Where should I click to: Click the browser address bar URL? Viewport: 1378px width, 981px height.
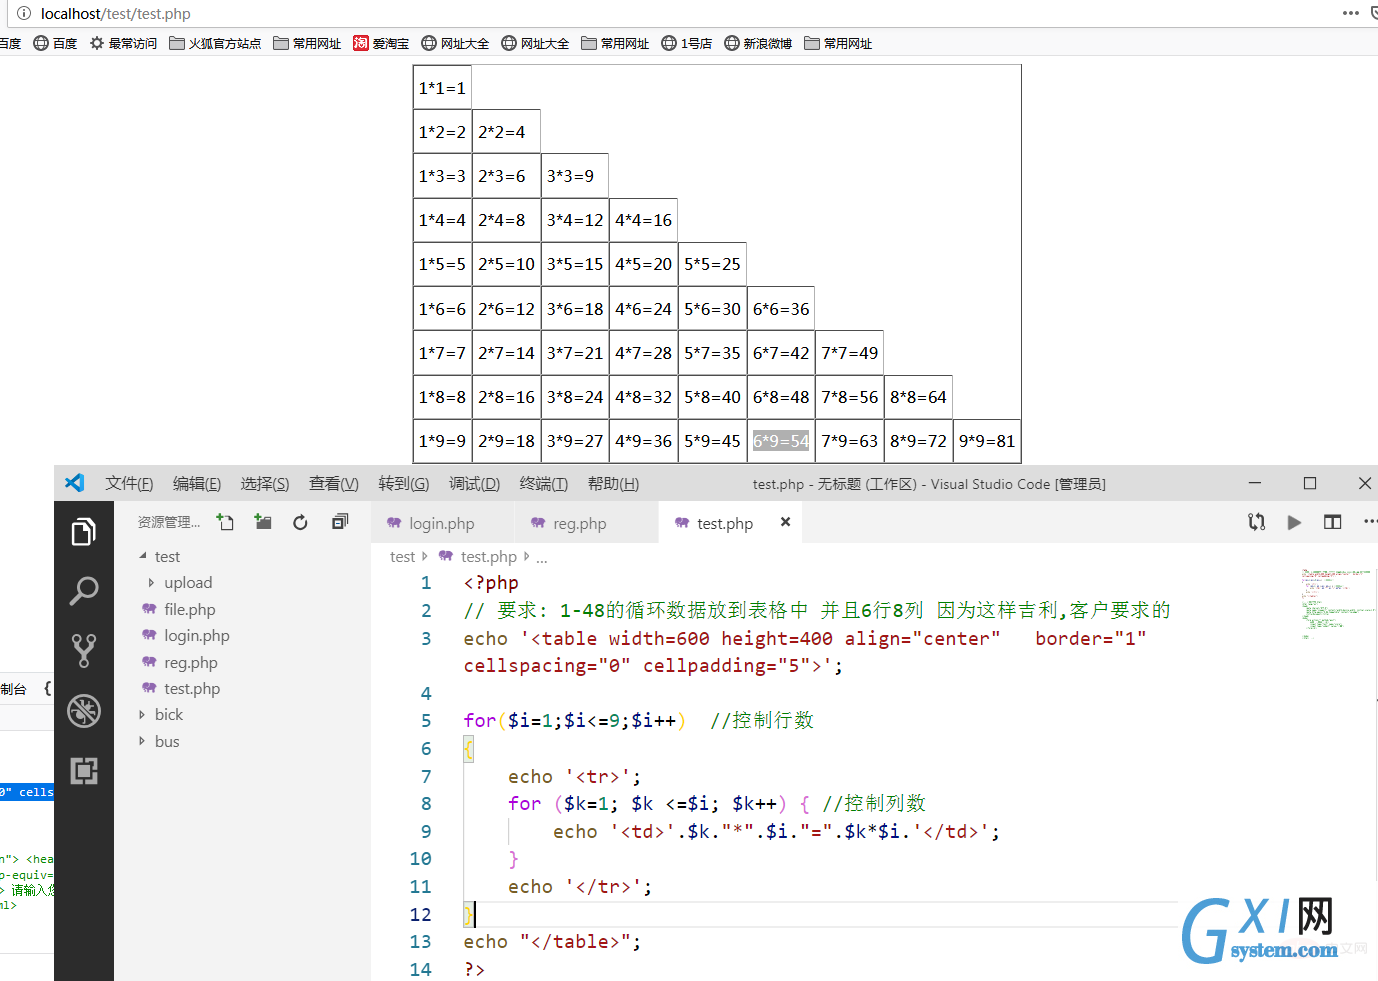click(x=116, y=14)
